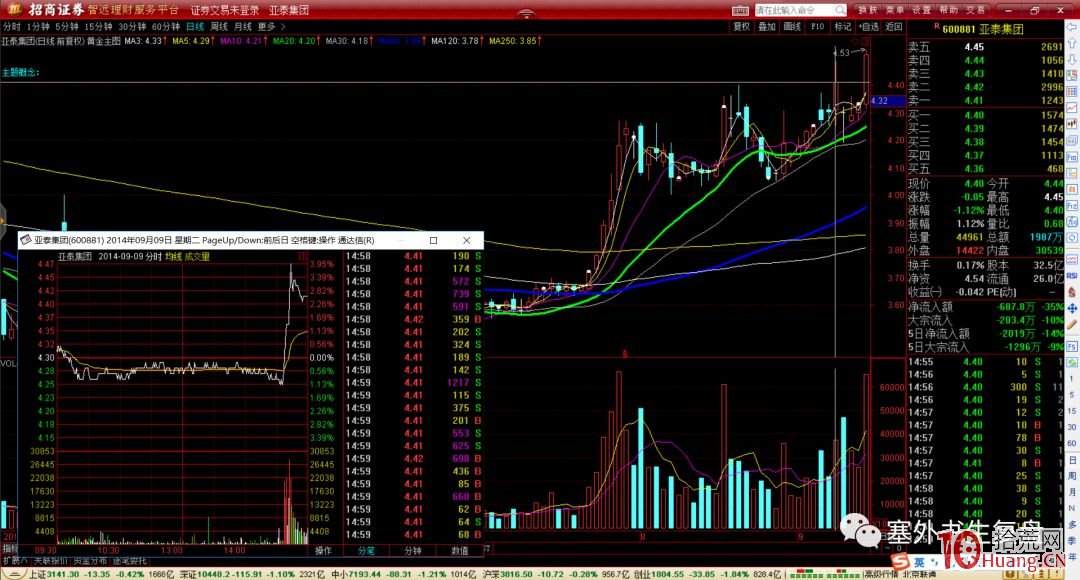Click the popup window's title bar icon
The width and height of the screenshot is (1080, 580).
[26, 240]
